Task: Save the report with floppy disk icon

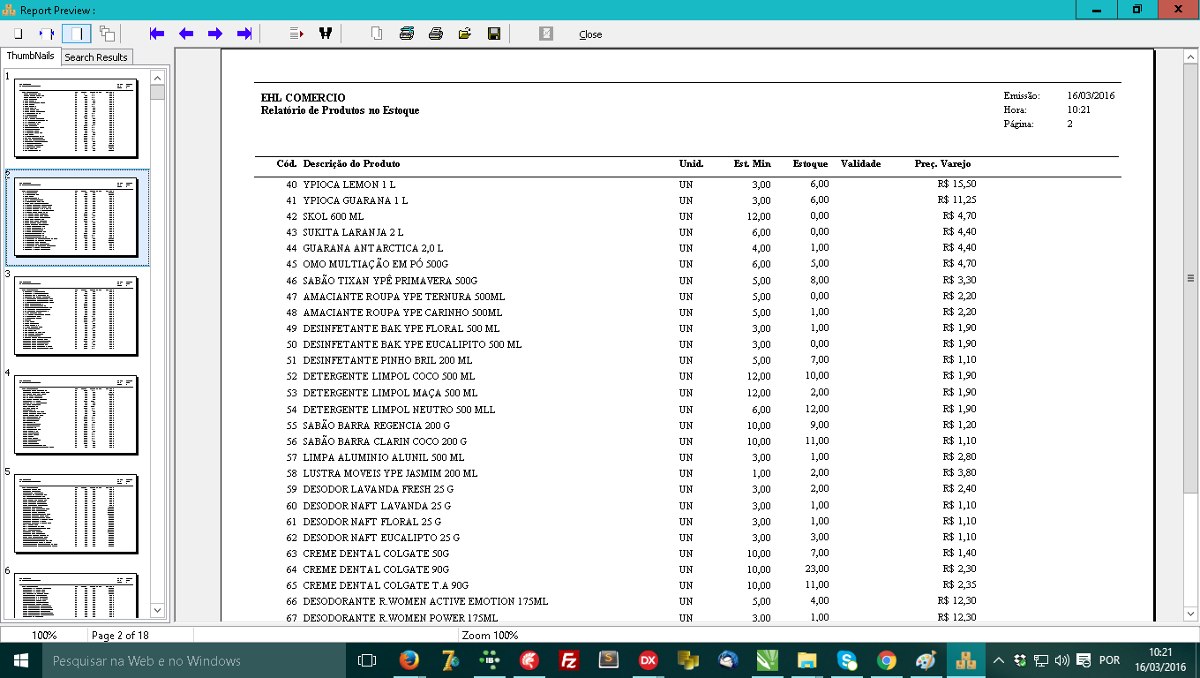Action: (x=494, y=34)
